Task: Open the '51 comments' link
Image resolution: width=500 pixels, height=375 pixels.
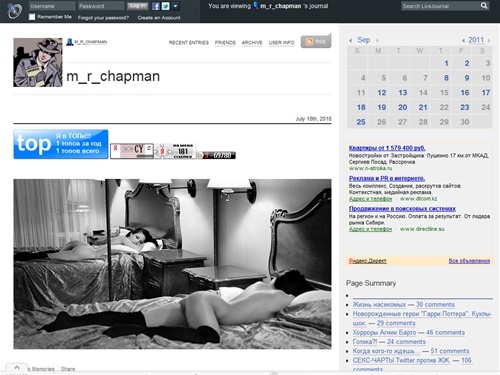Action: 450,351
